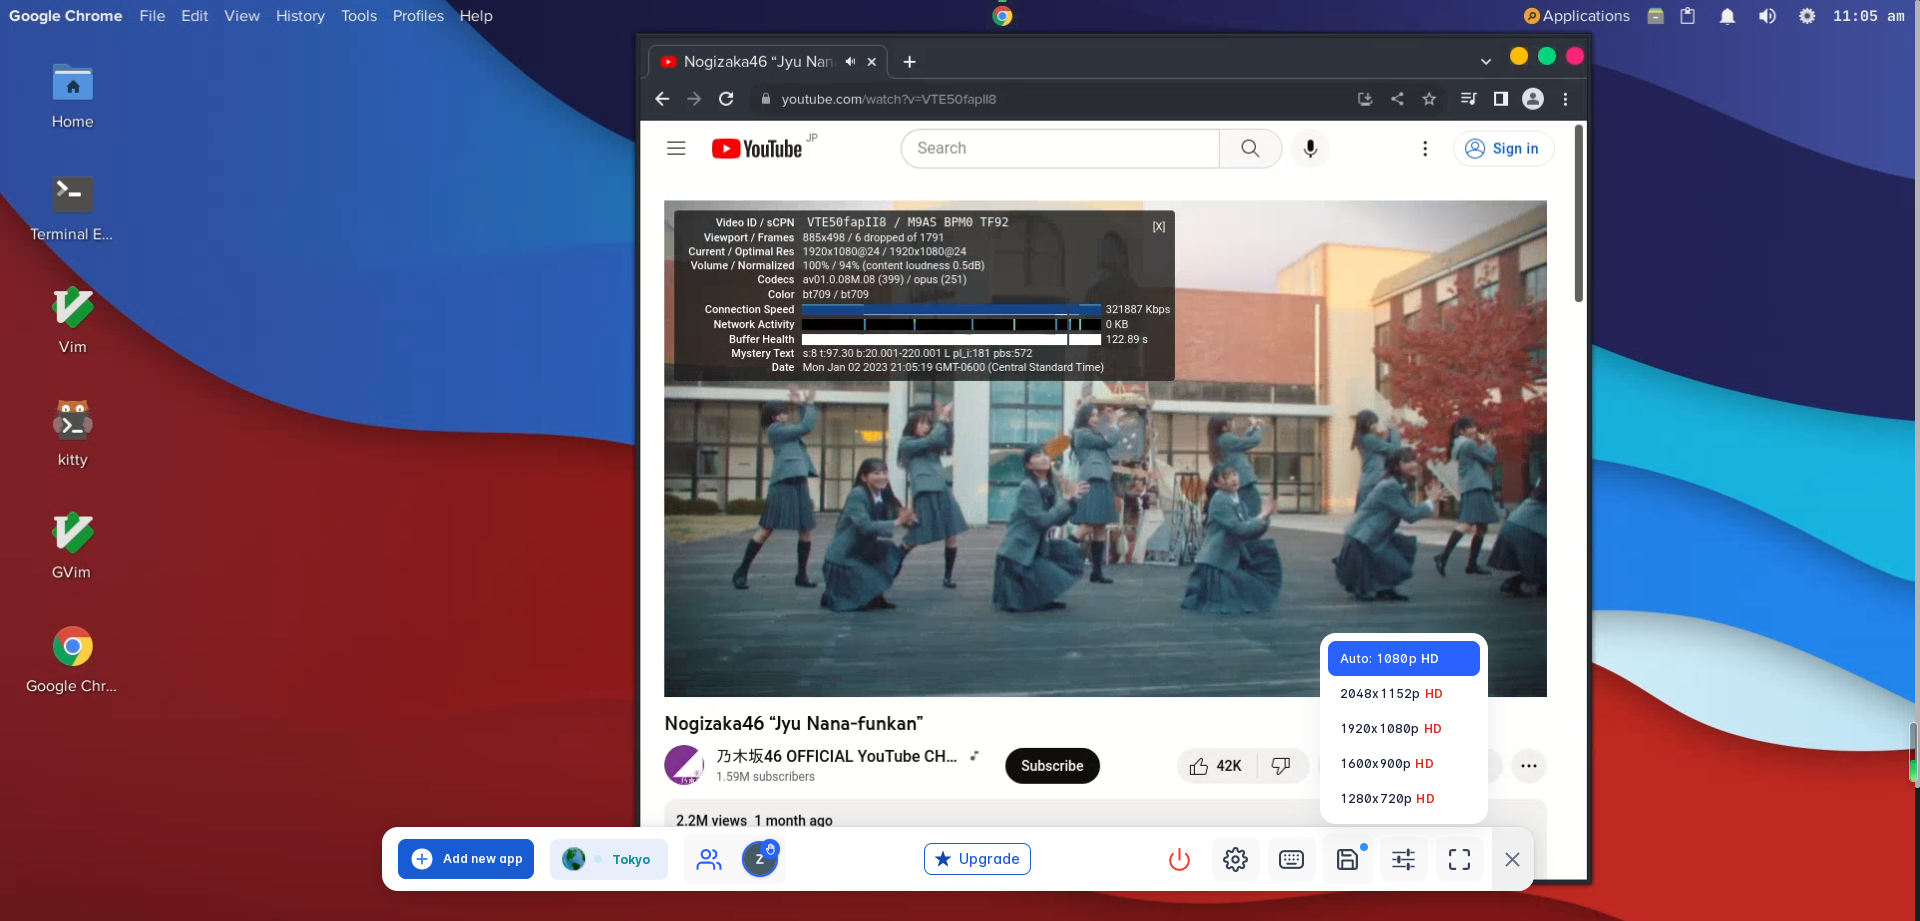Viewport: 1920px width, 921px height.
Task: Open the History menu in menu bar
Action: coord(300,16)
